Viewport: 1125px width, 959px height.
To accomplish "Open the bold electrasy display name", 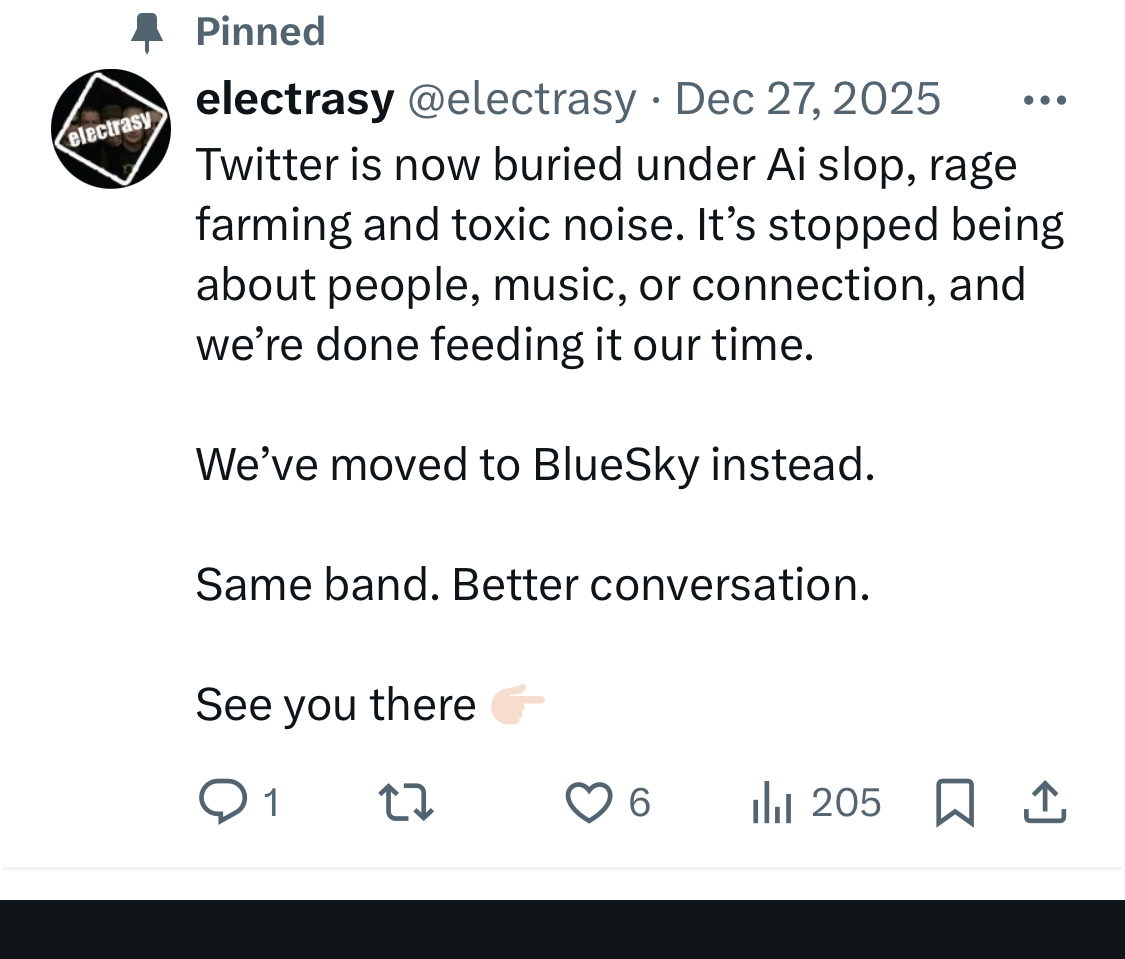I will pos(295,99).
